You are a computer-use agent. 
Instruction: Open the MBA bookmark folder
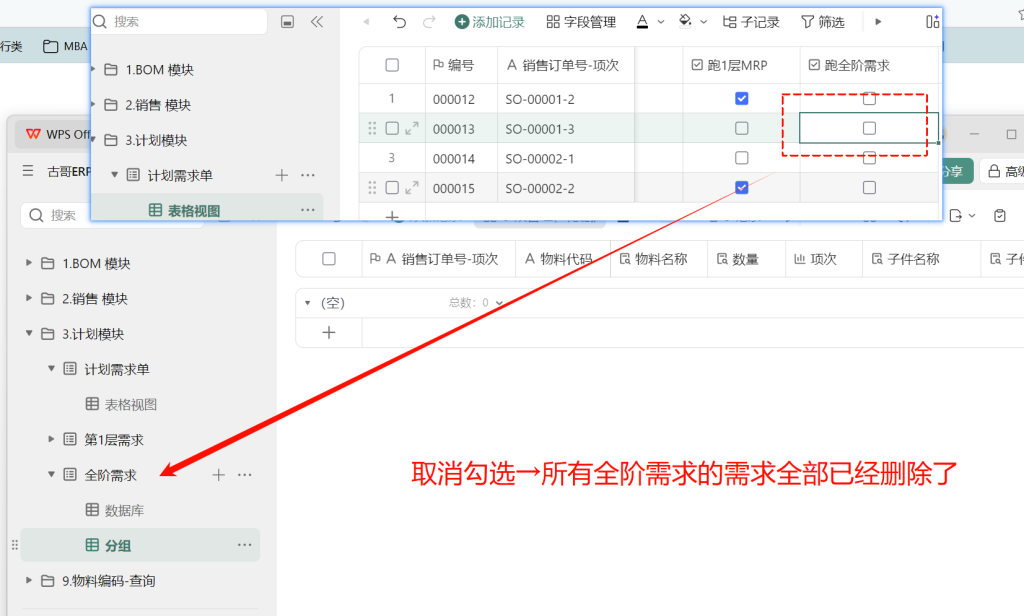[65, 46]
